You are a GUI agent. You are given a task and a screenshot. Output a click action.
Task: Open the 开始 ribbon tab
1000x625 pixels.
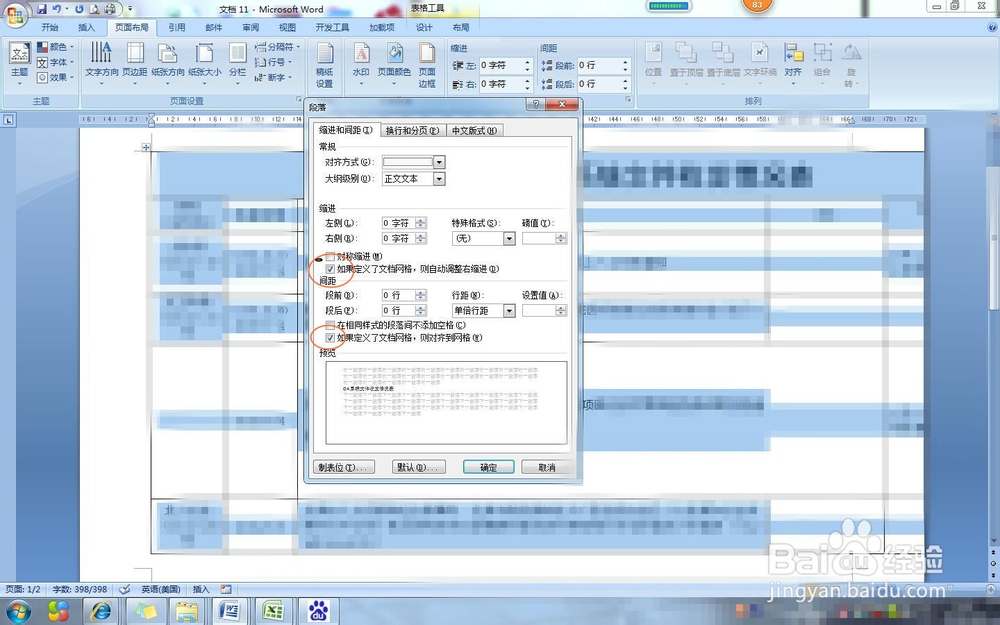tap(49, 27)
